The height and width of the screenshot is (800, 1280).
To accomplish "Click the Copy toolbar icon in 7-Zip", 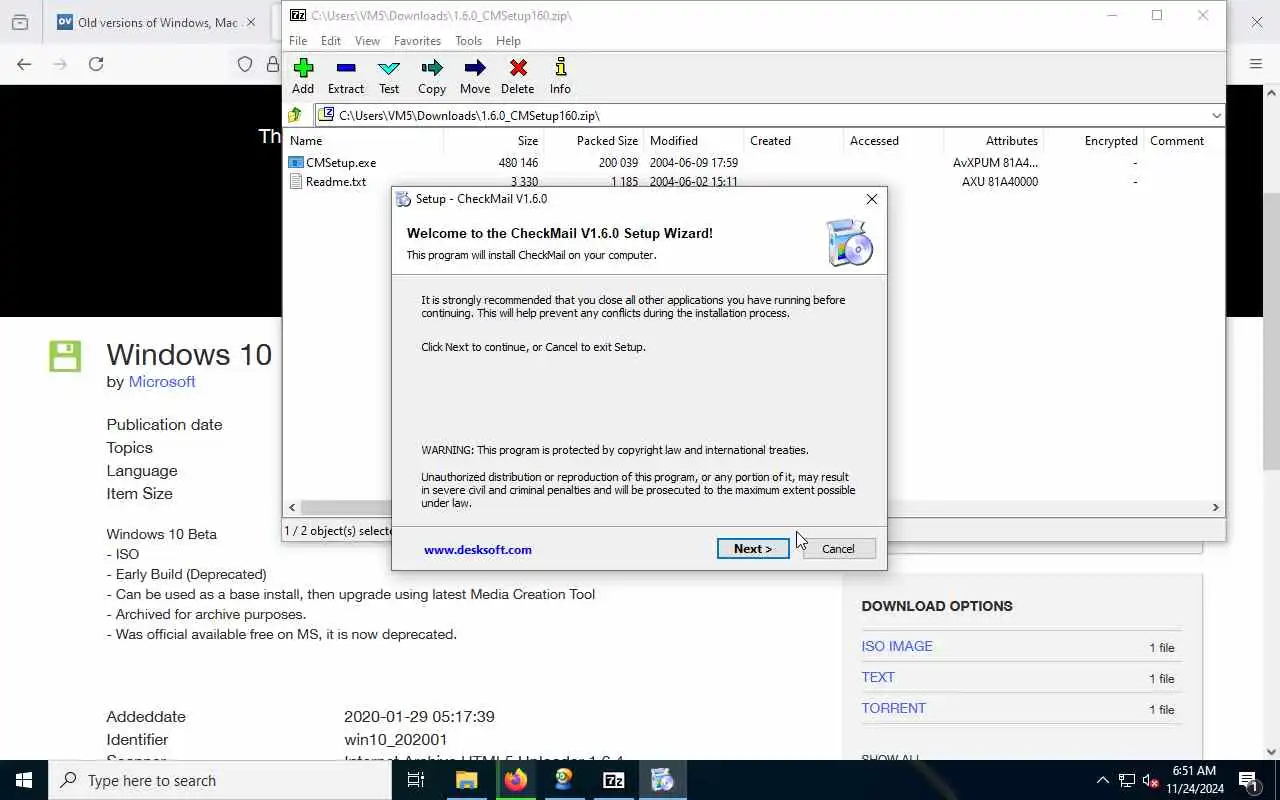I will (432, 76).
